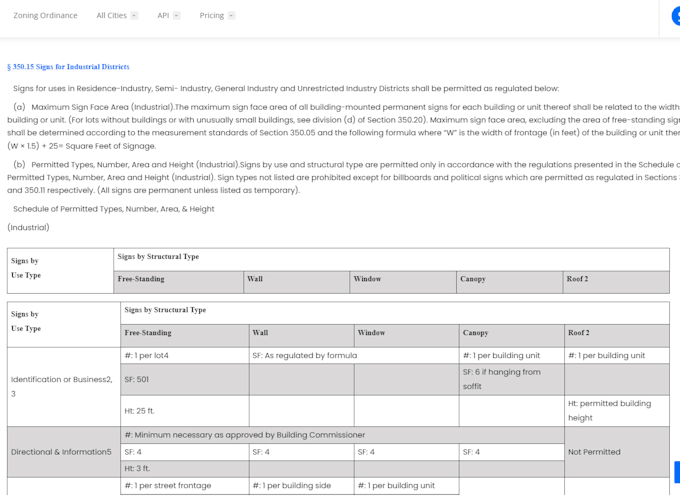Viewport: 680px width, 501px height.
Task: Click the 'SF: As regulated by formula' cell
Action: pos(354,356)
